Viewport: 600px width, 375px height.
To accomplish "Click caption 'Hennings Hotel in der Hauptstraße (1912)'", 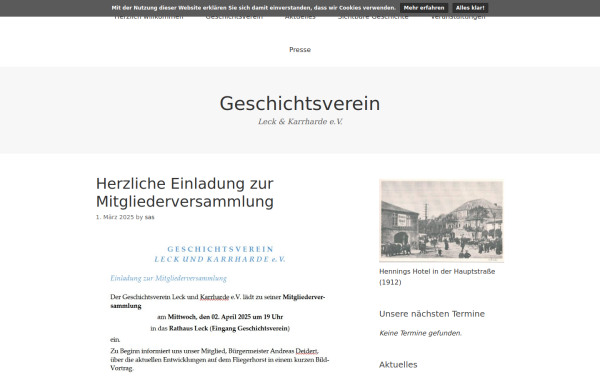I will click(437, 277).
